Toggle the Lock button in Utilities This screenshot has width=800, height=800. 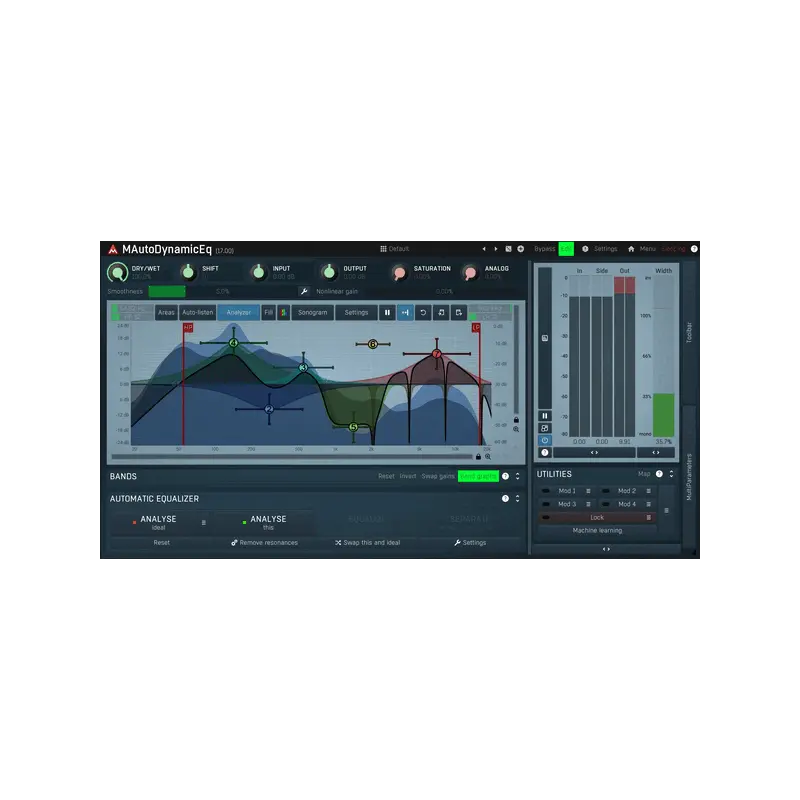click(x=597, y=517)
